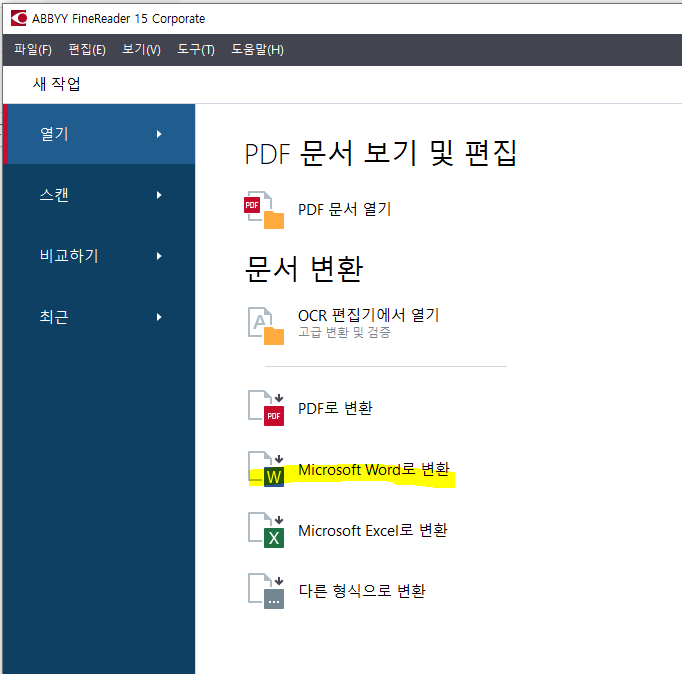Click Microsoft Word로 변환 link

pos(374,470)
